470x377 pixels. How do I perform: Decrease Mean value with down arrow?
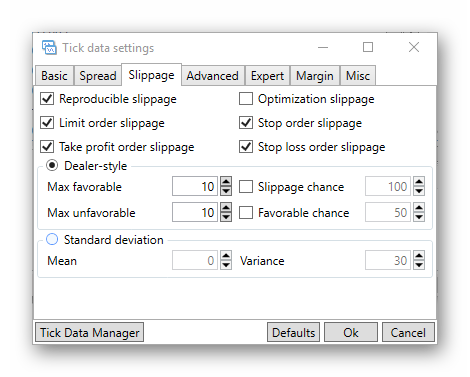(x=226, y=265)
